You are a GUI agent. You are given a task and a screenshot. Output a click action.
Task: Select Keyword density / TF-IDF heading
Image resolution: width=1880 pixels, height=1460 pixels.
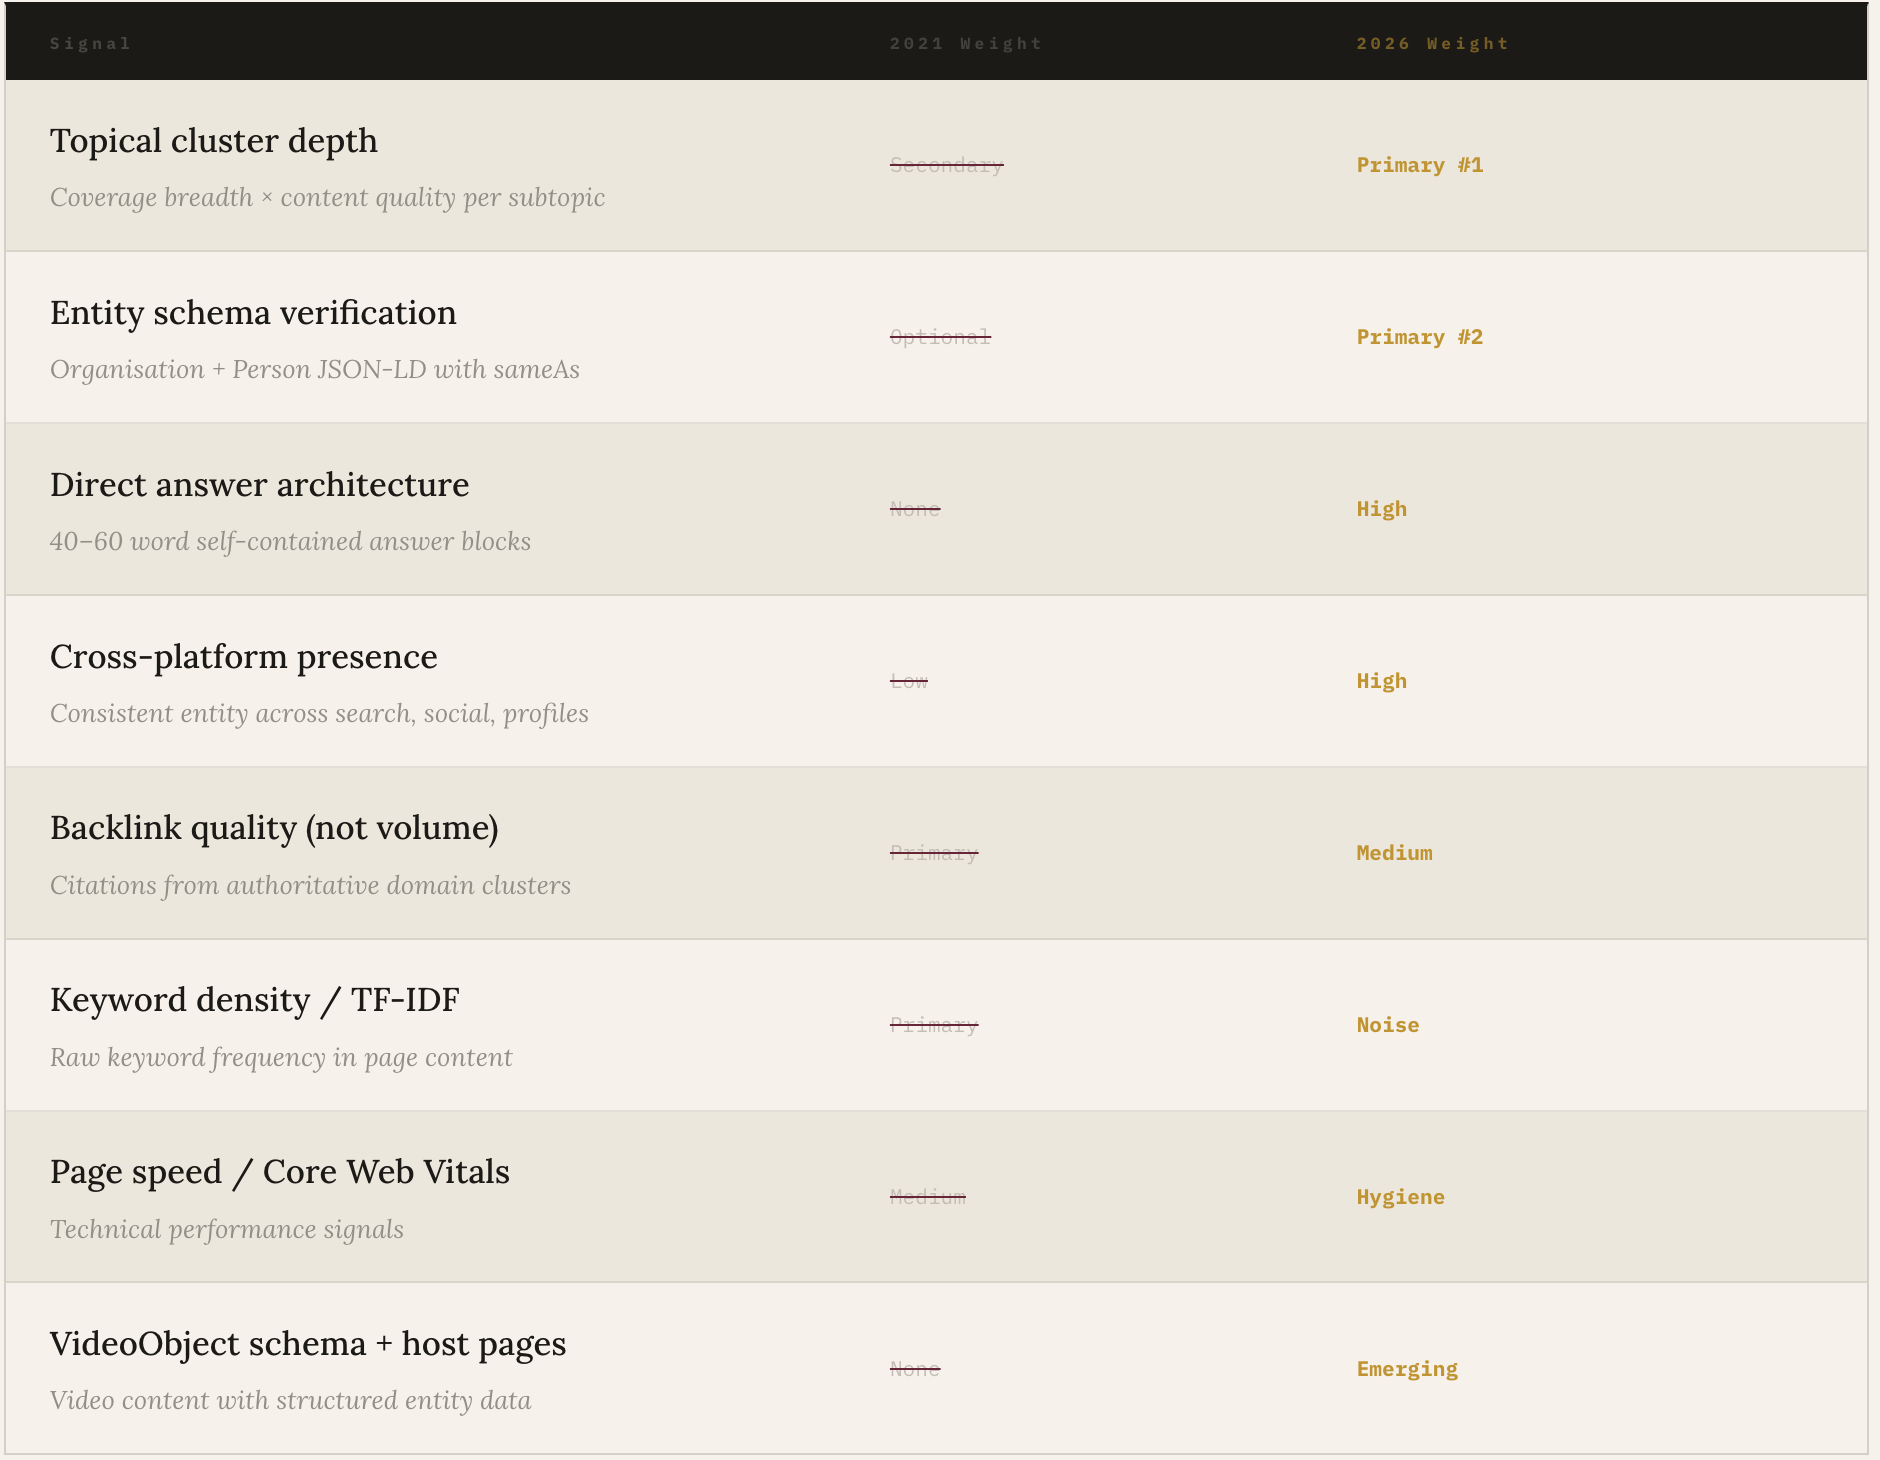(254, 1000)
